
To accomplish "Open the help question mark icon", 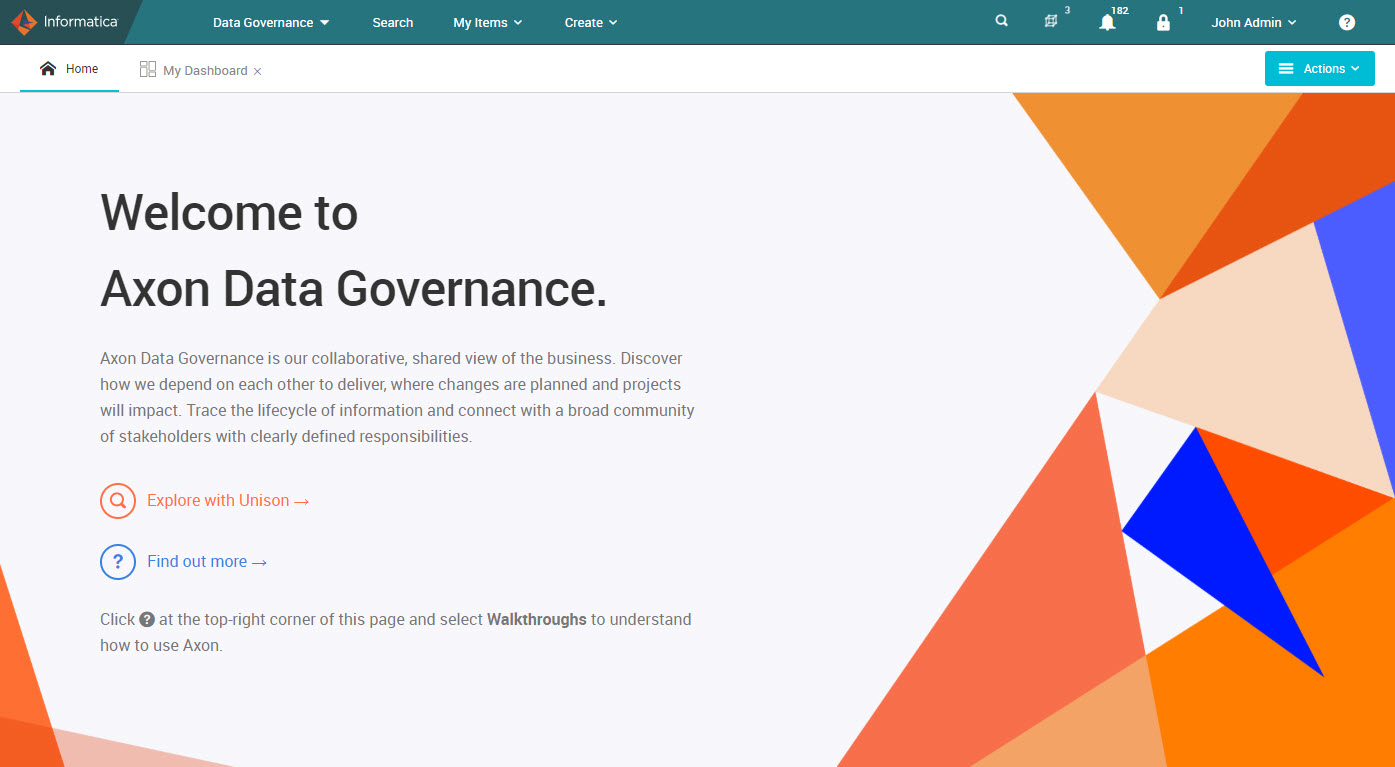I will tap(1347, 22).
